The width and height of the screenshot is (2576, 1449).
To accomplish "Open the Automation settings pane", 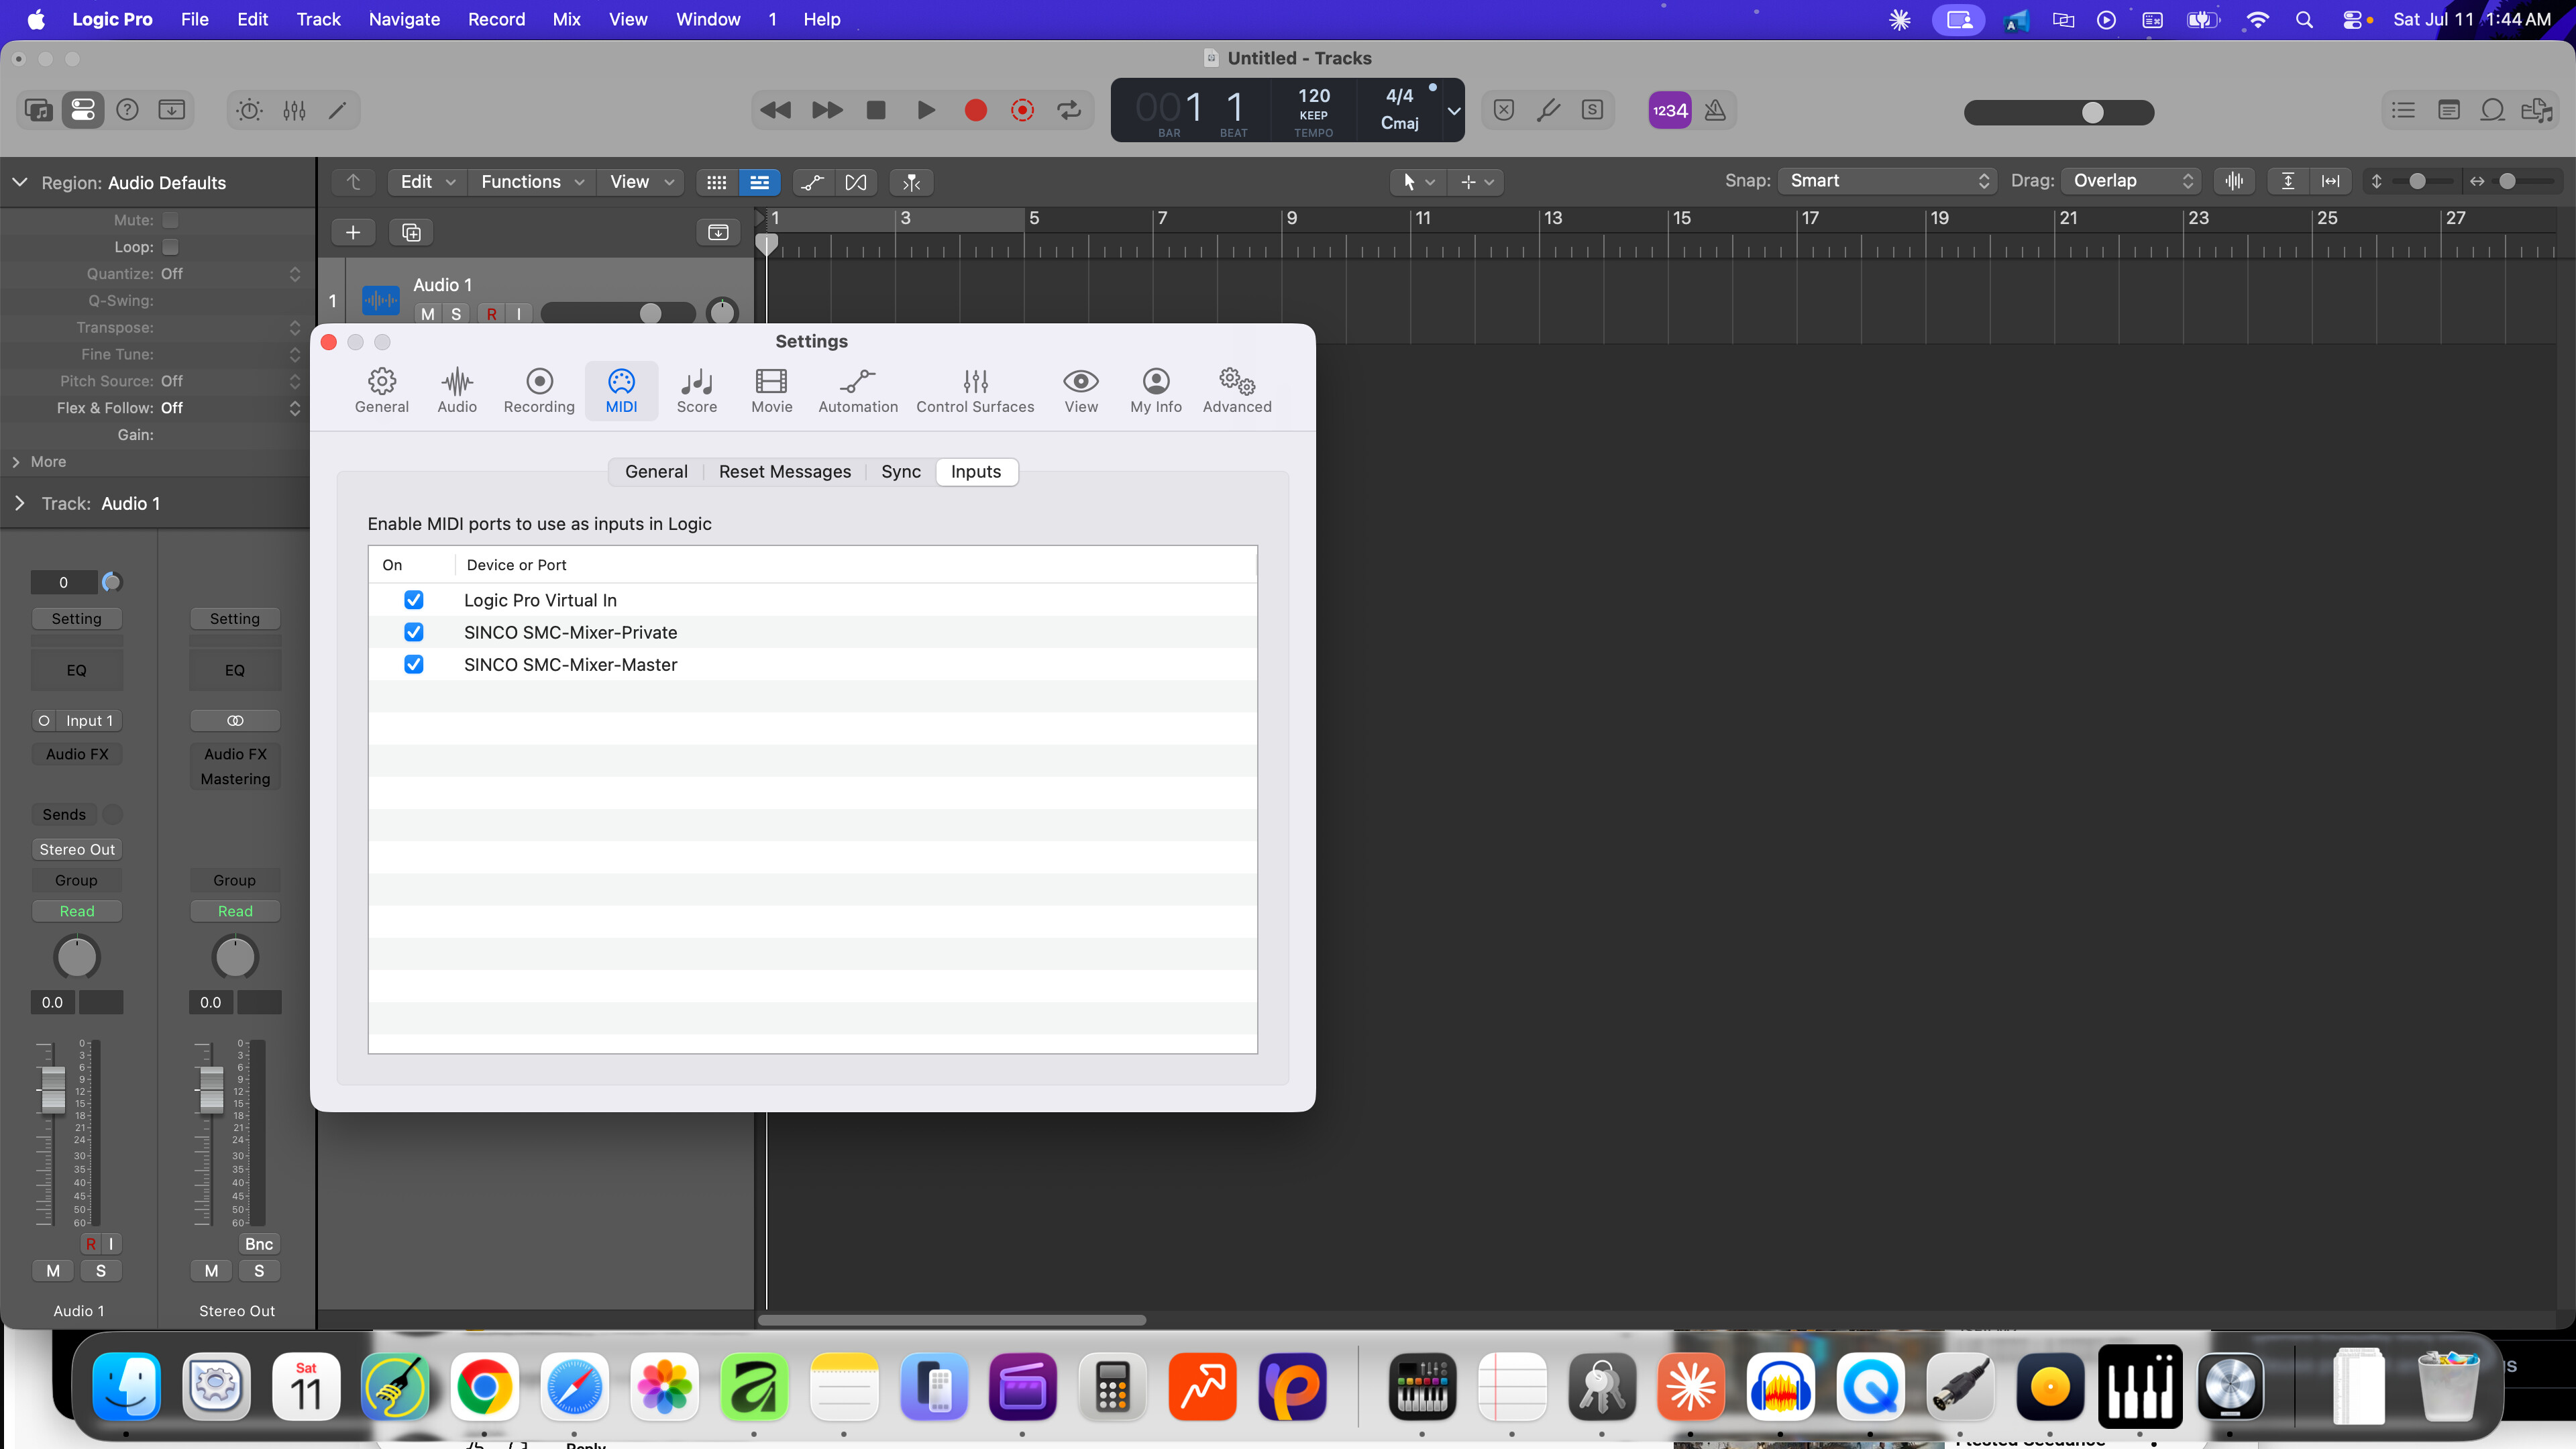I will tap(858, 390).
